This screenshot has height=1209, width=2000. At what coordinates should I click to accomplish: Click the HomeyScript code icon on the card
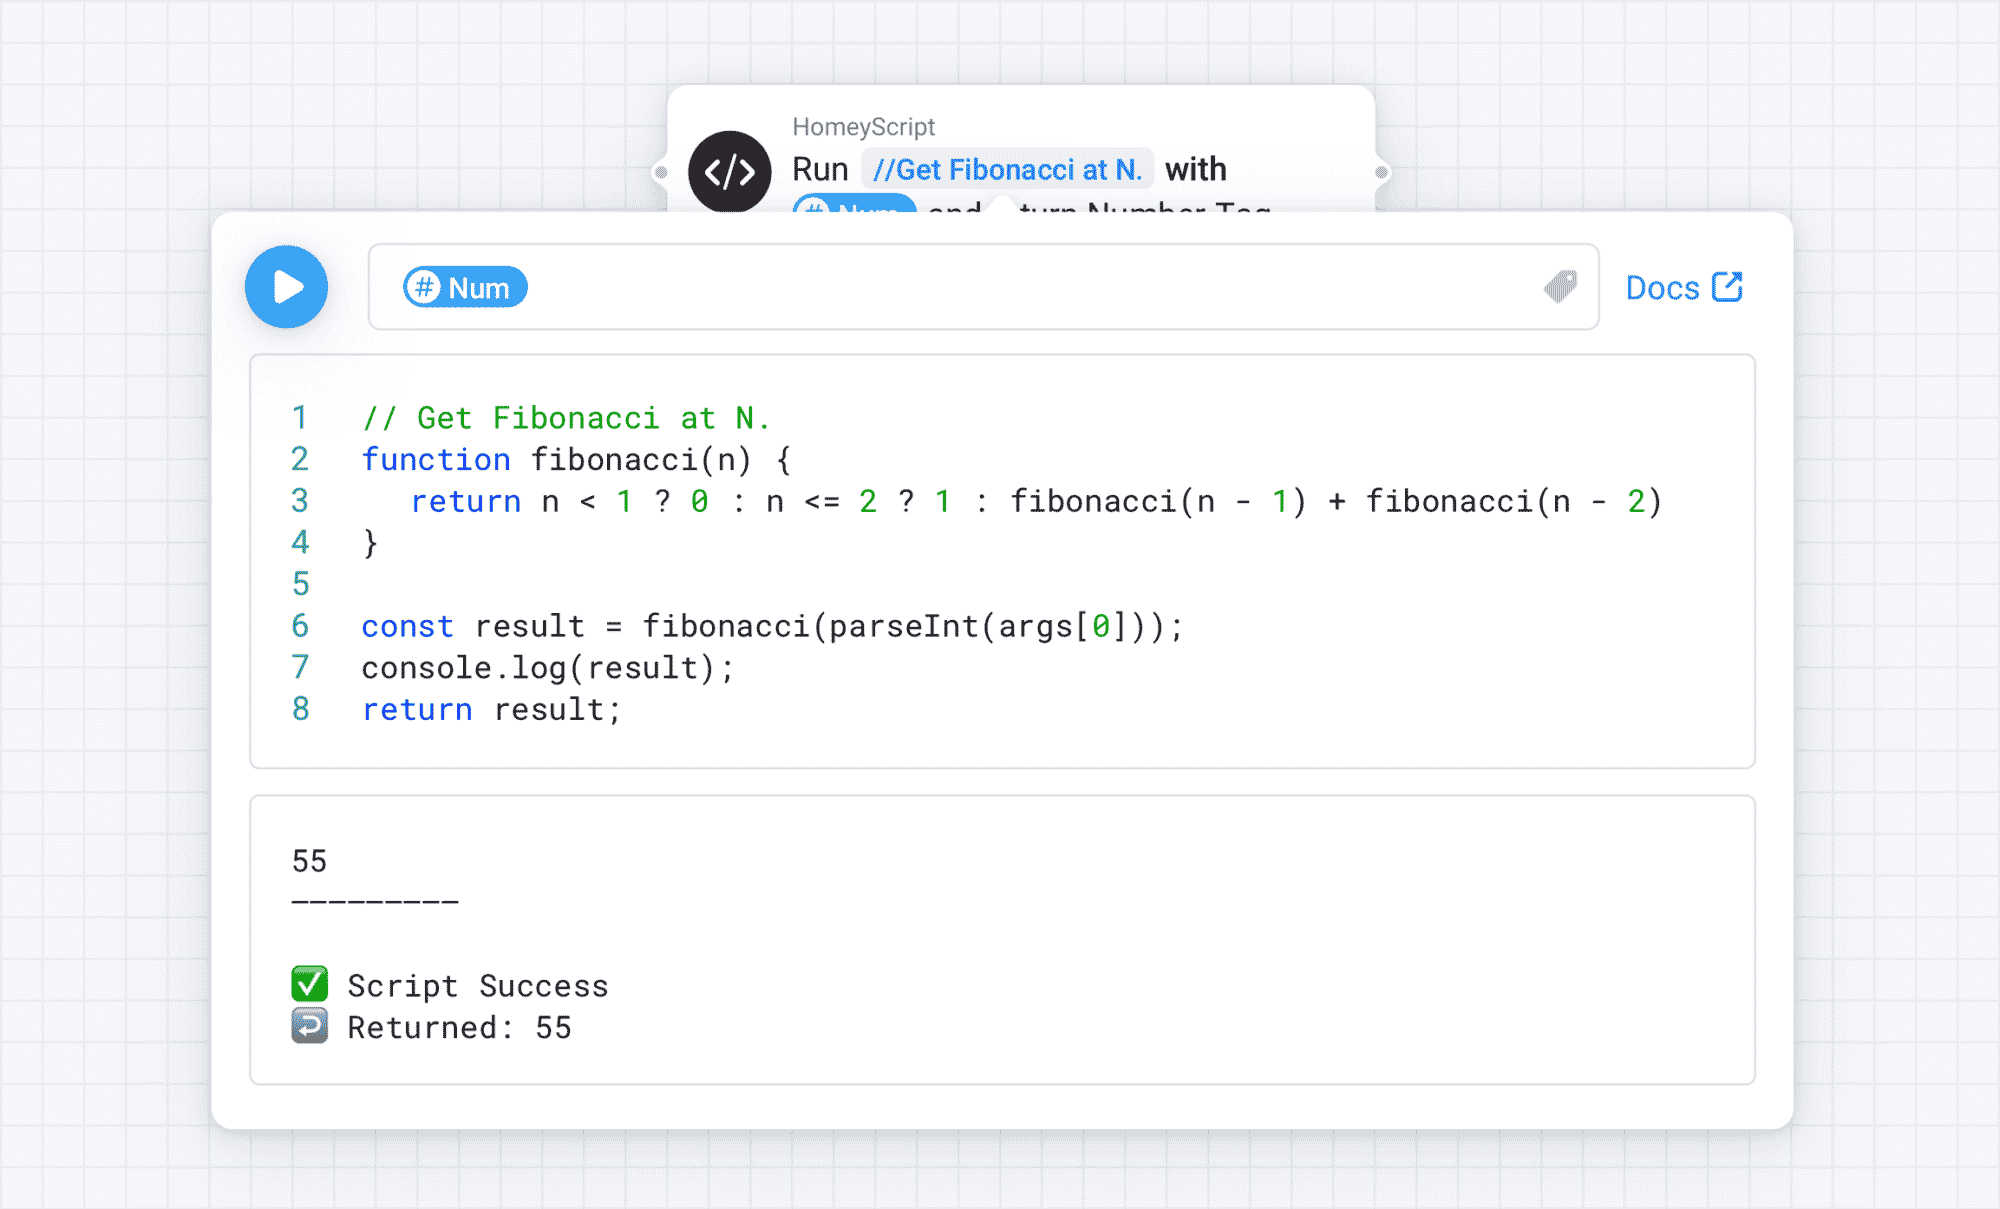pyautogui.click(x=729, y=171)
